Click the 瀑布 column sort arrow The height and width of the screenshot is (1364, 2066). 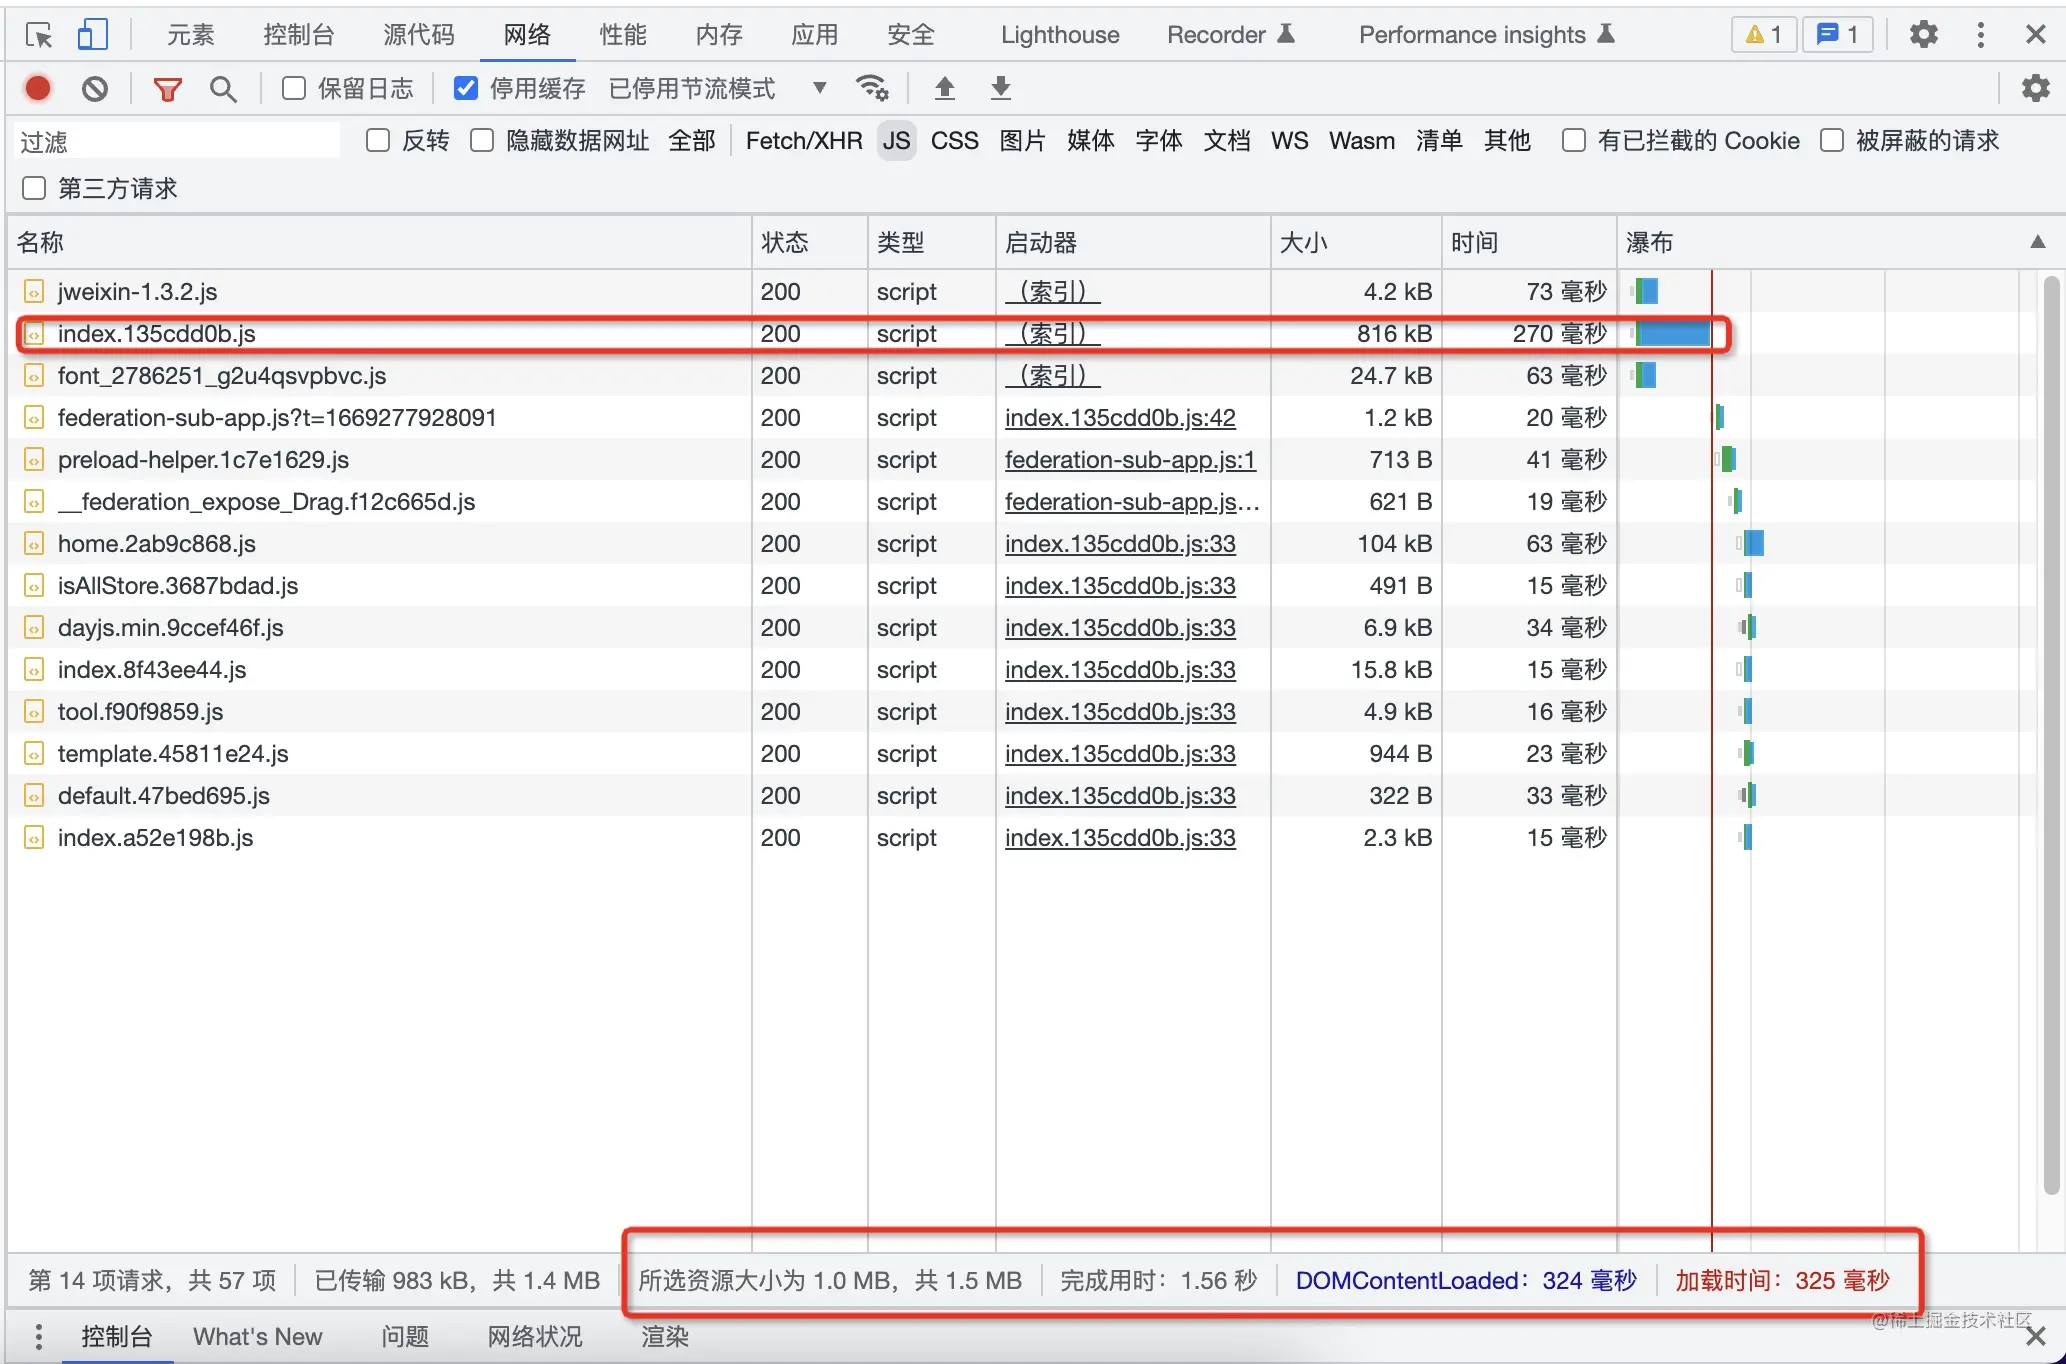[2037, 242]
